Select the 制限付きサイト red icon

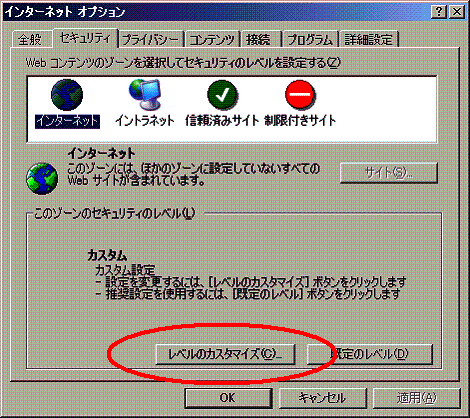pyautogui.click(x=300, y=95)
